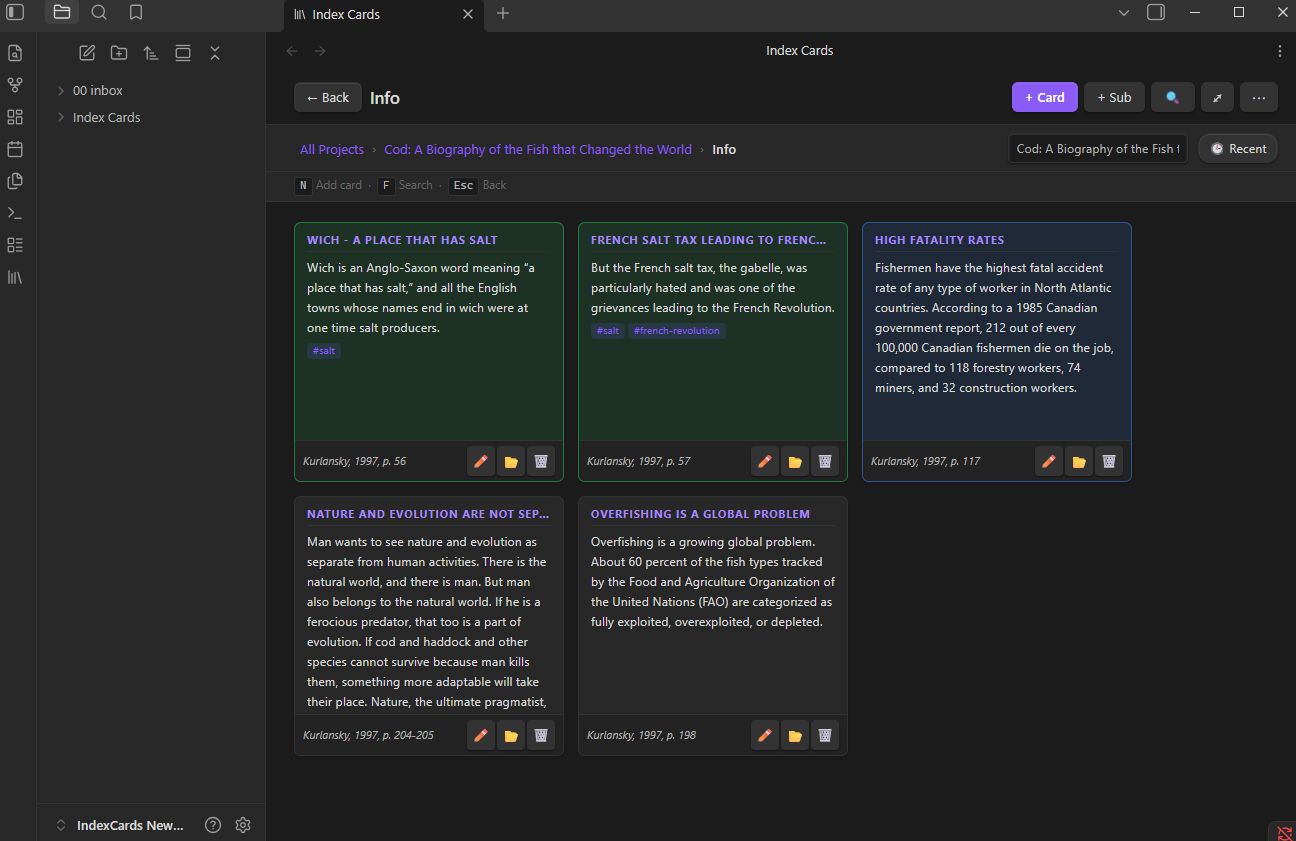Create new canvas from ribbon icon
This screenshot has height=841, width=1296.
point(15,117)
